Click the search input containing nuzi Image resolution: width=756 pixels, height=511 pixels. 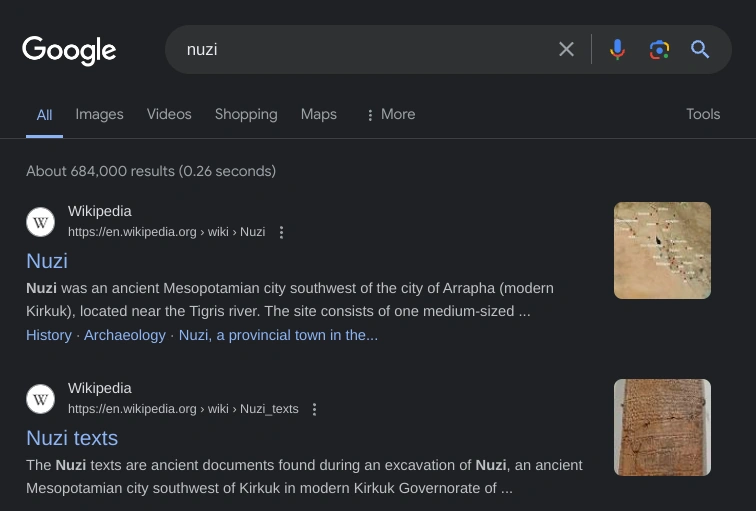click(360, 49)
